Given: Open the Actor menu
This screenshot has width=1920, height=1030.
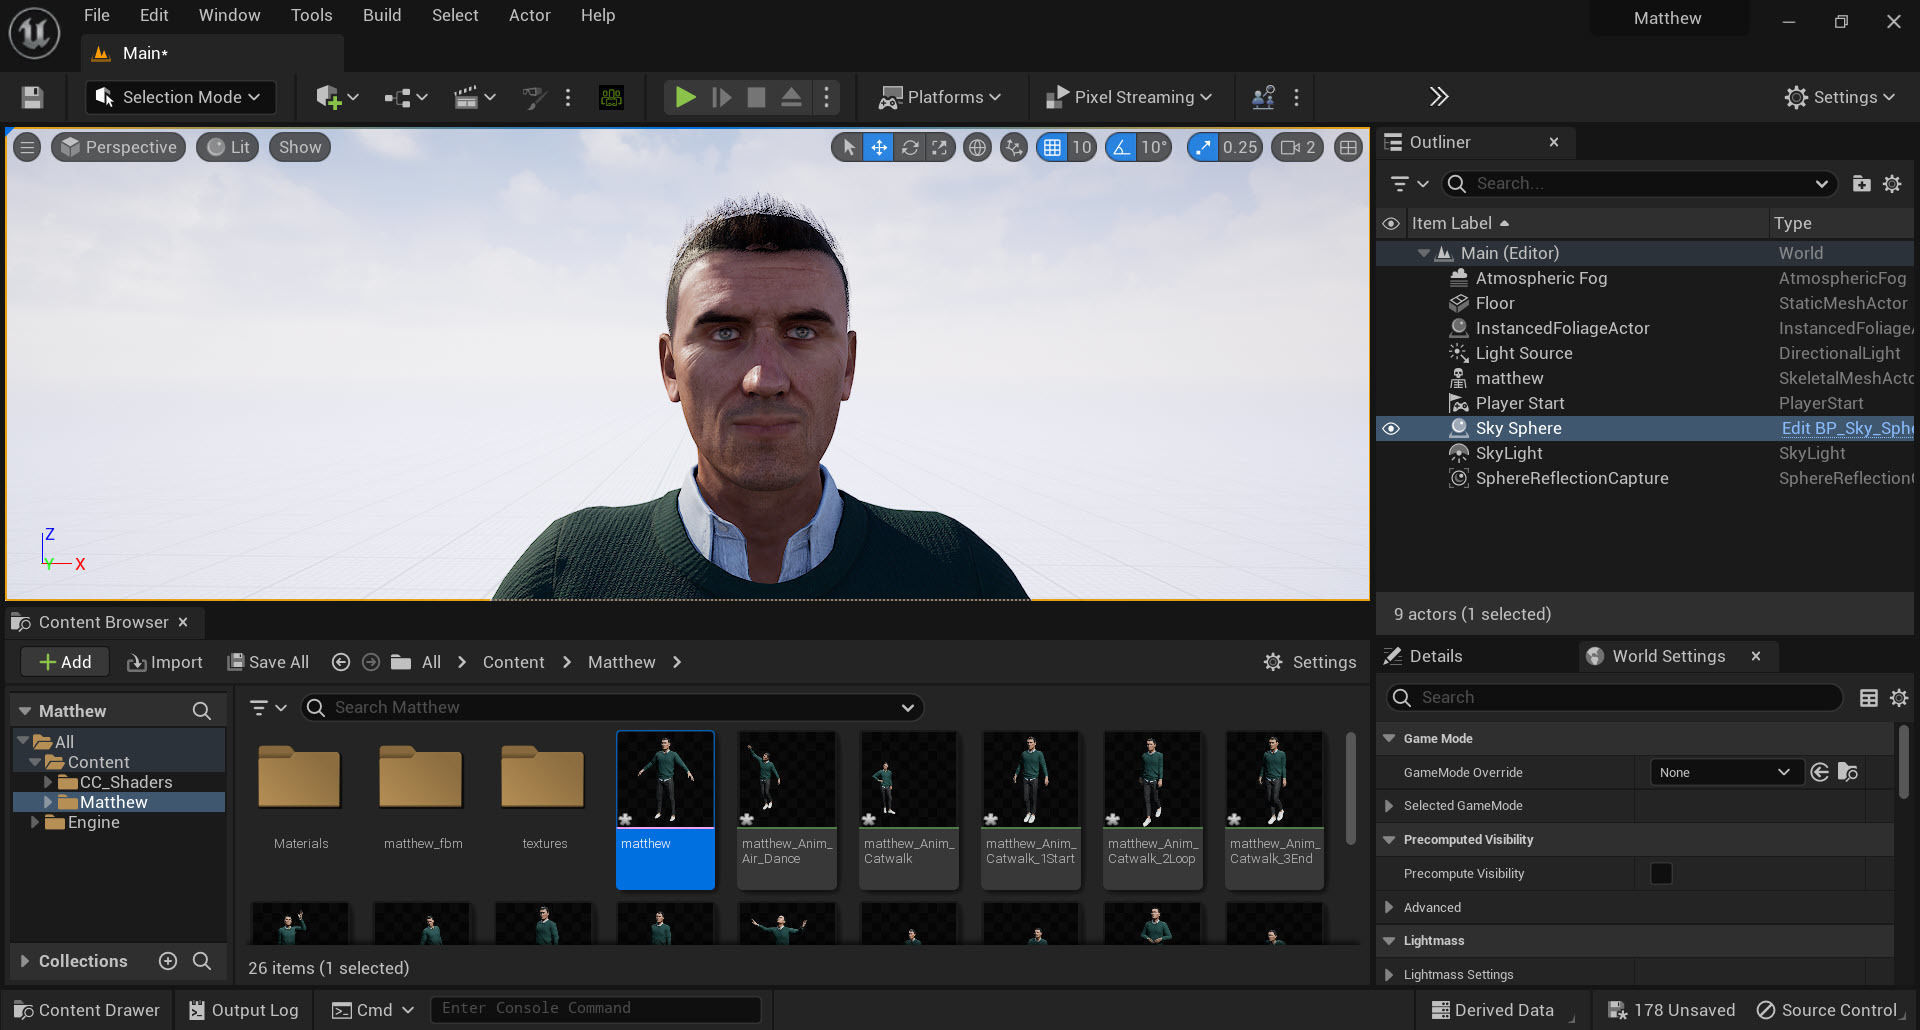Looking at the screenshot, I should point(530,15).
